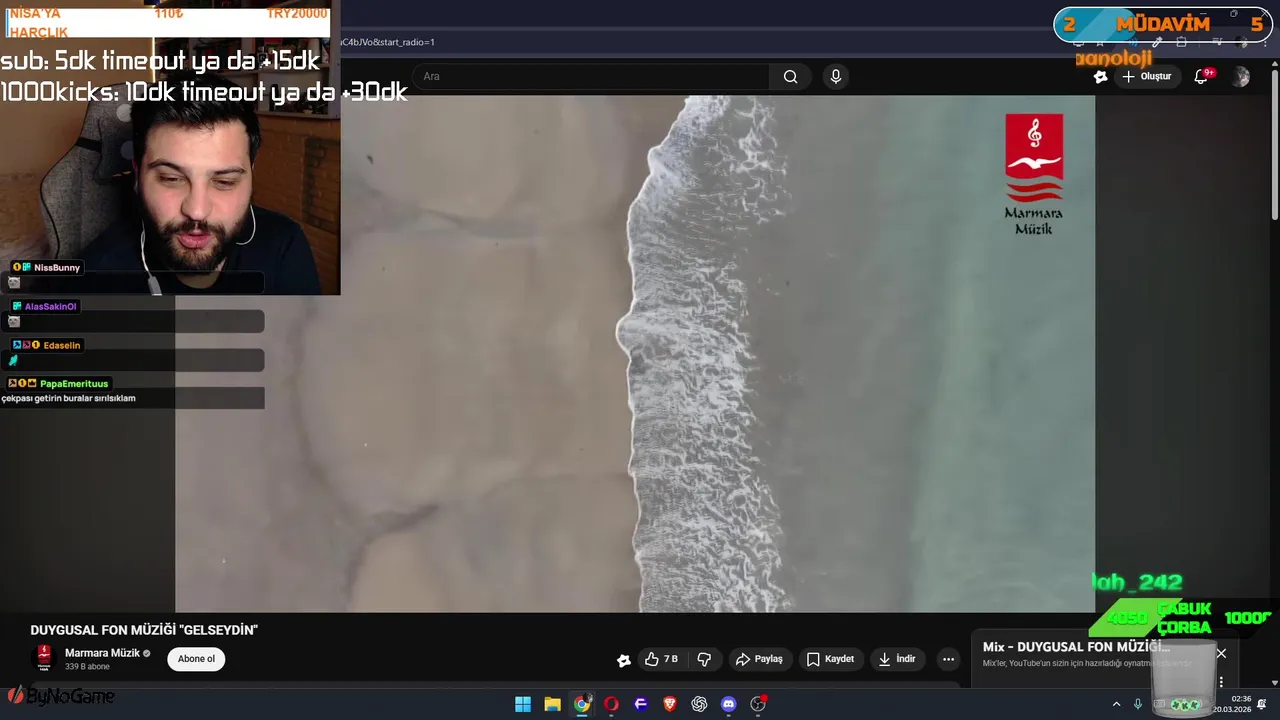Viewport: 1280px width, 720px height.
Task: Save the video with Kaydet
Action: tap(830, 659)
